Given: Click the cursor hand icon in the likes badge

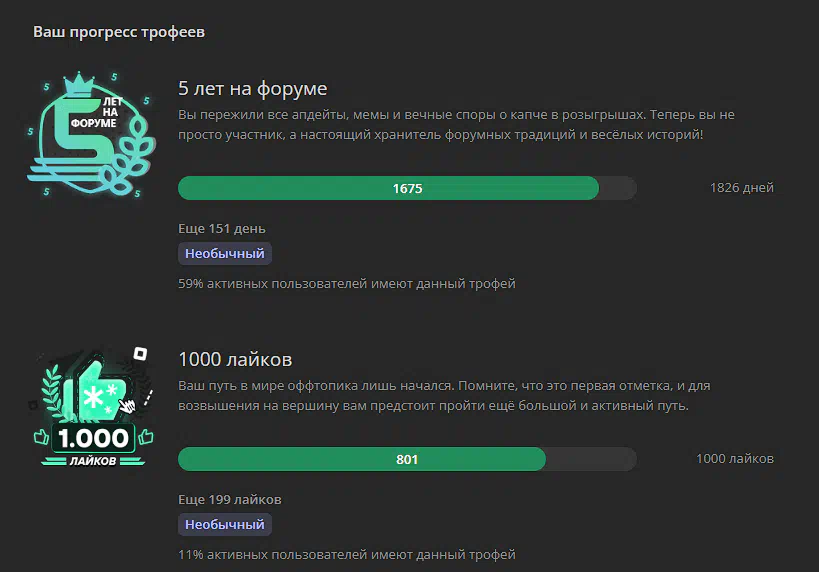Looking at the screenshot, I should [x=127, y=405].
